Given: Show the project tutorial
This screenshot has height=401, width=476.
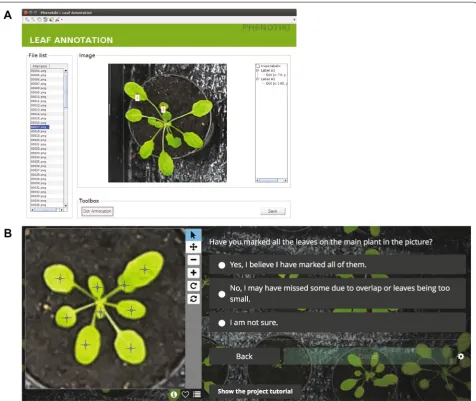Looking at the screenshot, I should [255, 391].
